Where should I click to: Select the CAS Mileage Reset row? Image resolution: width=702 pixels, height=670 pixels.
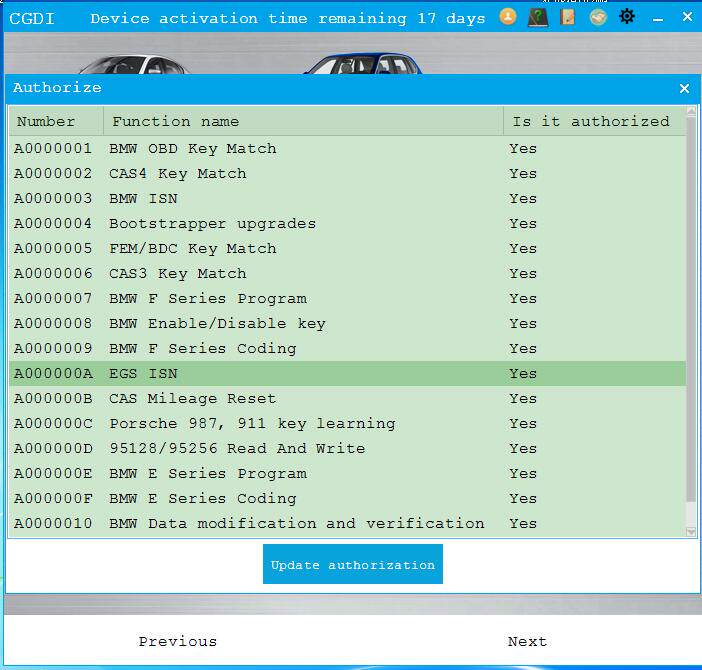pyautogui.click(x=347, y=399)
